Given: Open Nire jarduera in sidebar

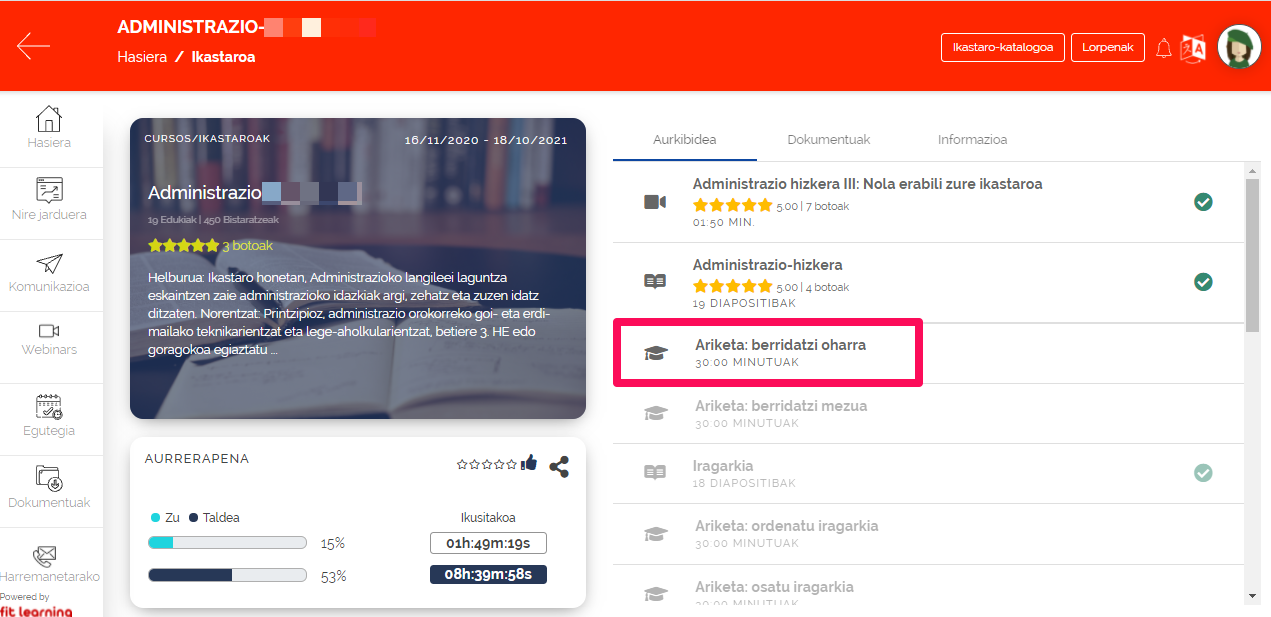Looking at the screenshot, I should tap(49, 191).
